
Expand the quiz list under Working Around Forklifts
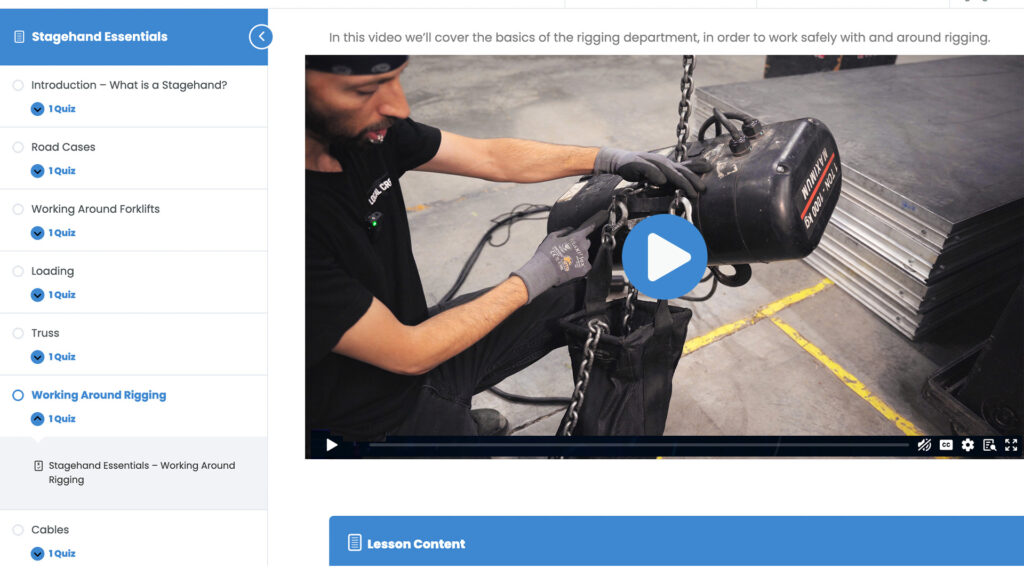click(38, 233)
